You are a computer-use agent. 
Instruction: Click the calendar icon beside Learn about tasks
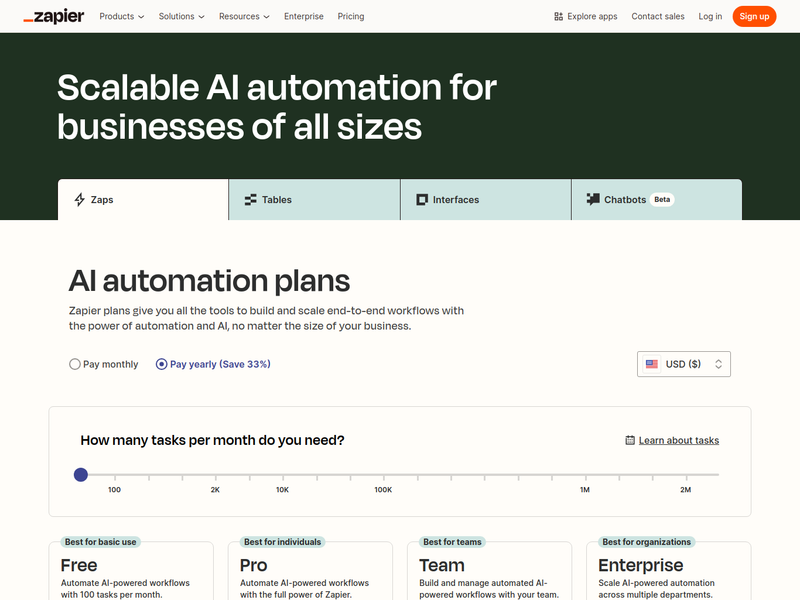click(x=630, y=440)
